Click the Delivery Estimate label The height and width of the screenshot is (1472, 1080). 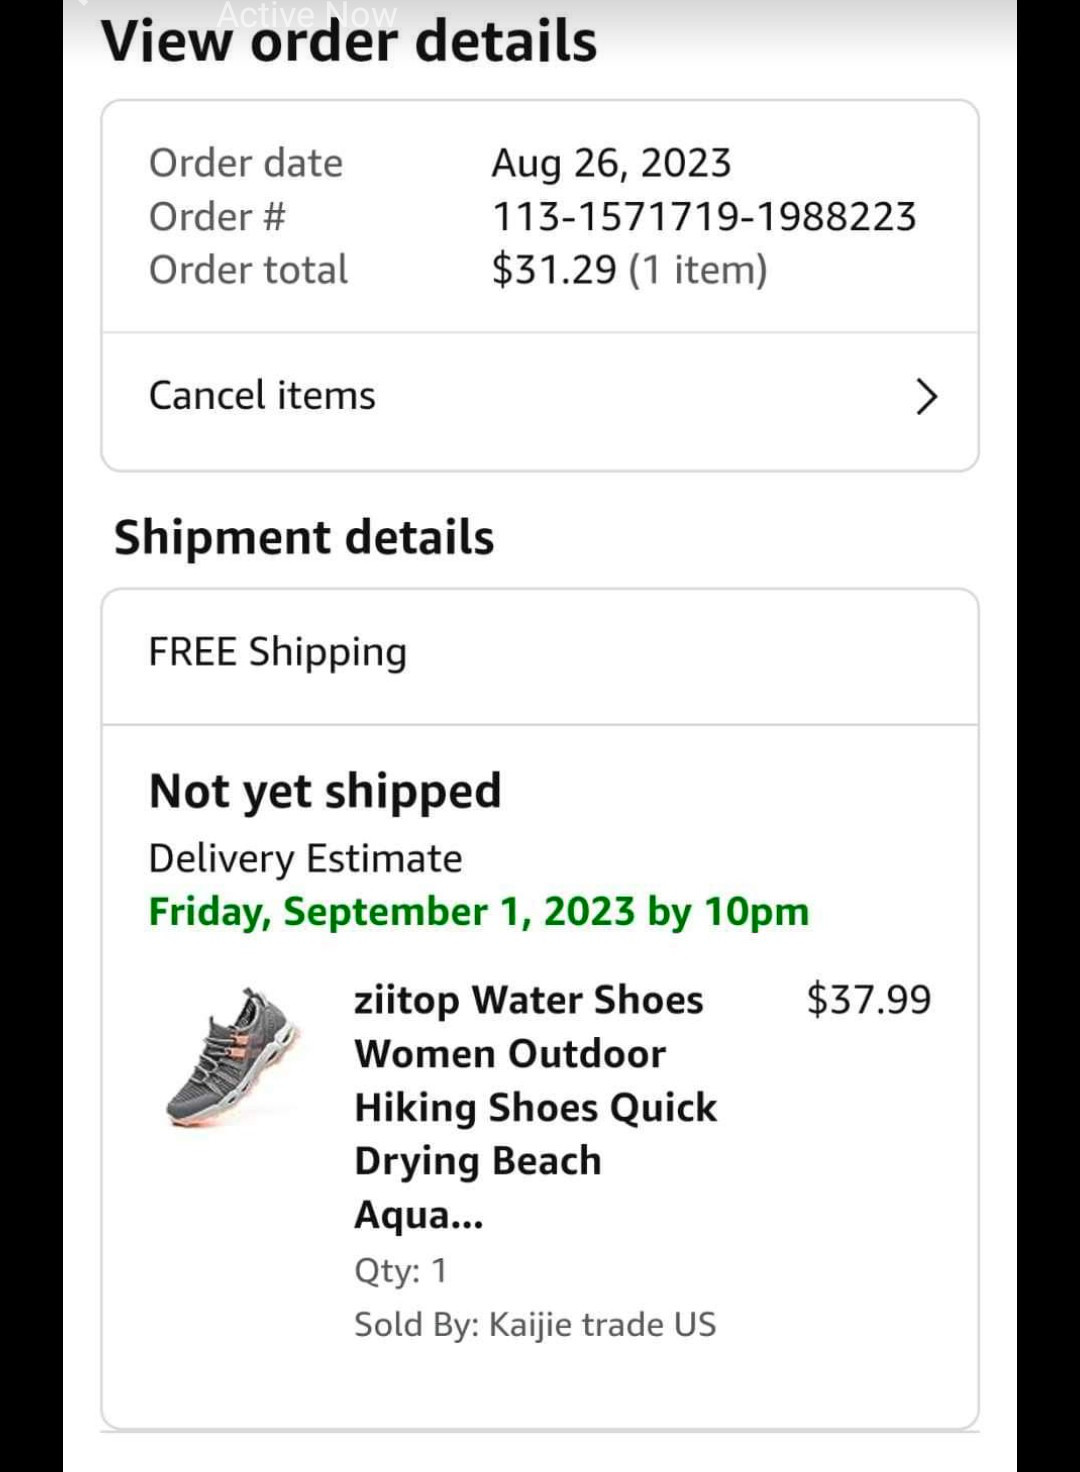(x=305, y=859)
